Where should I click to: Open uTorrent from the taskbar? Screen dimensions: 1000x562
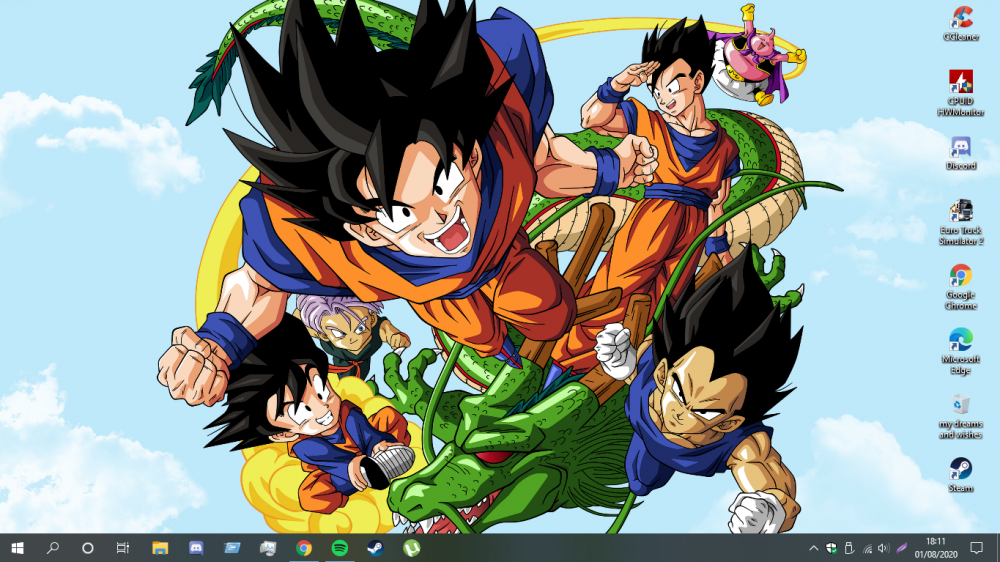(412, 548)
